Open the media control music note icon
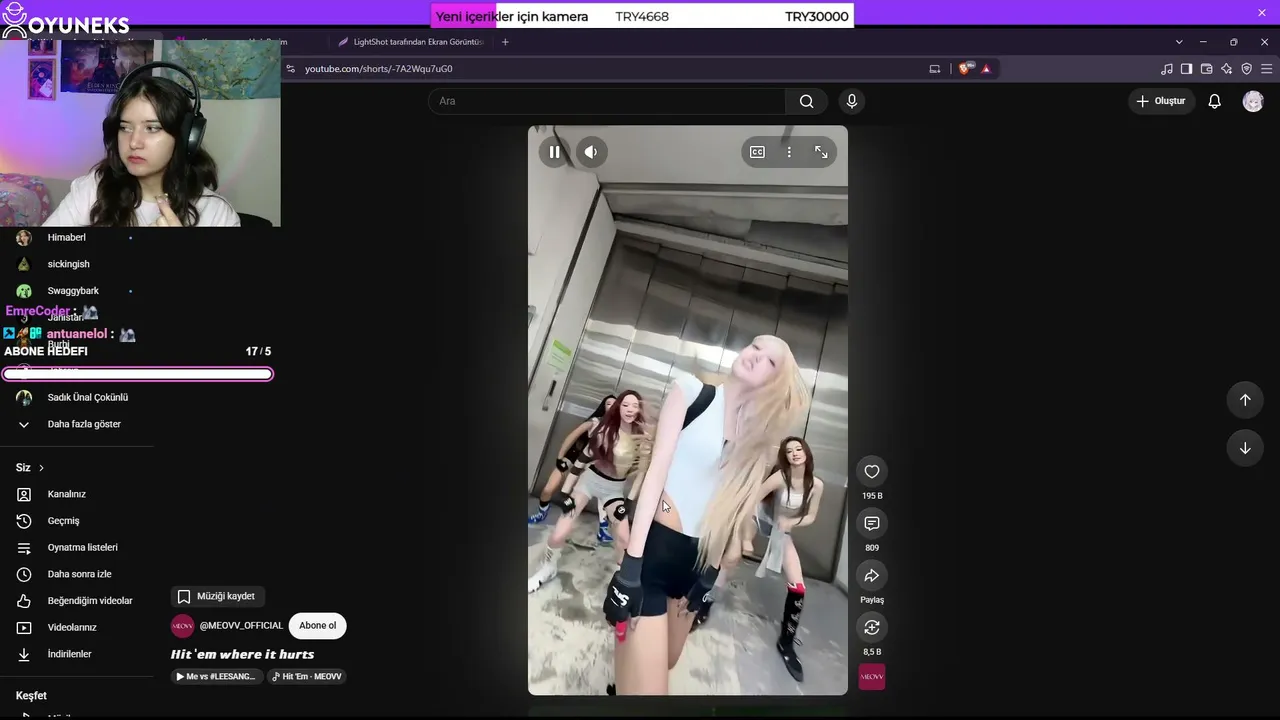Viewport: 1280px width, 720px height. click(1166, 69)
